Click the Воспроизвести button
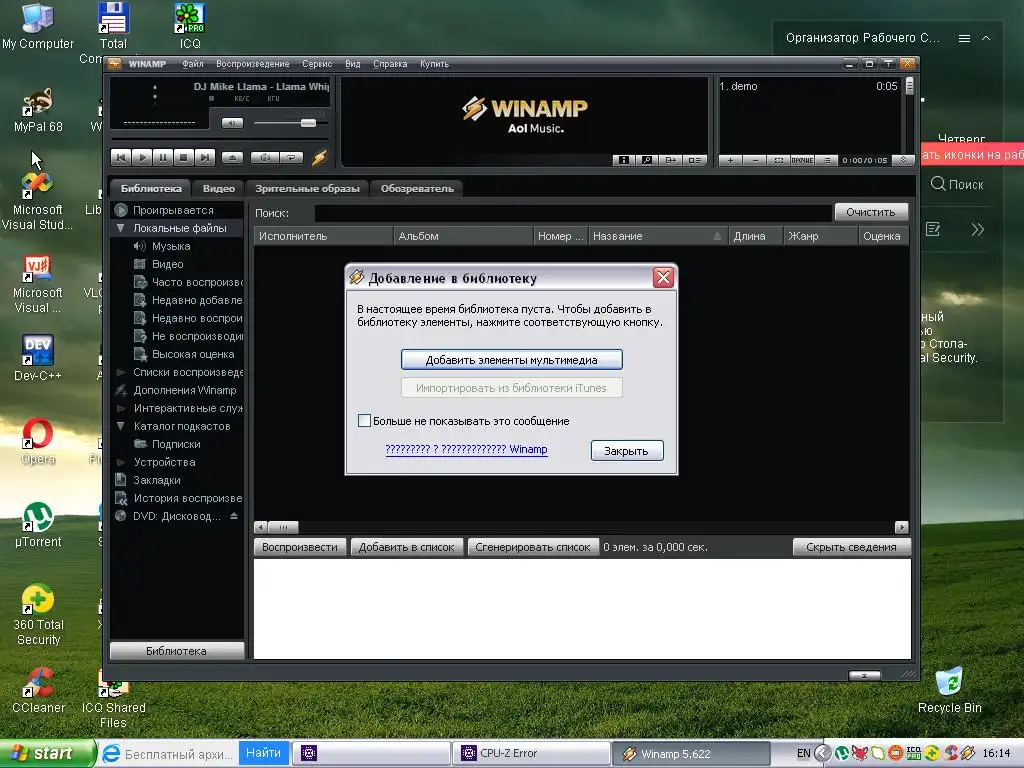Viewport: 1024px width, 768px height. 300,547
